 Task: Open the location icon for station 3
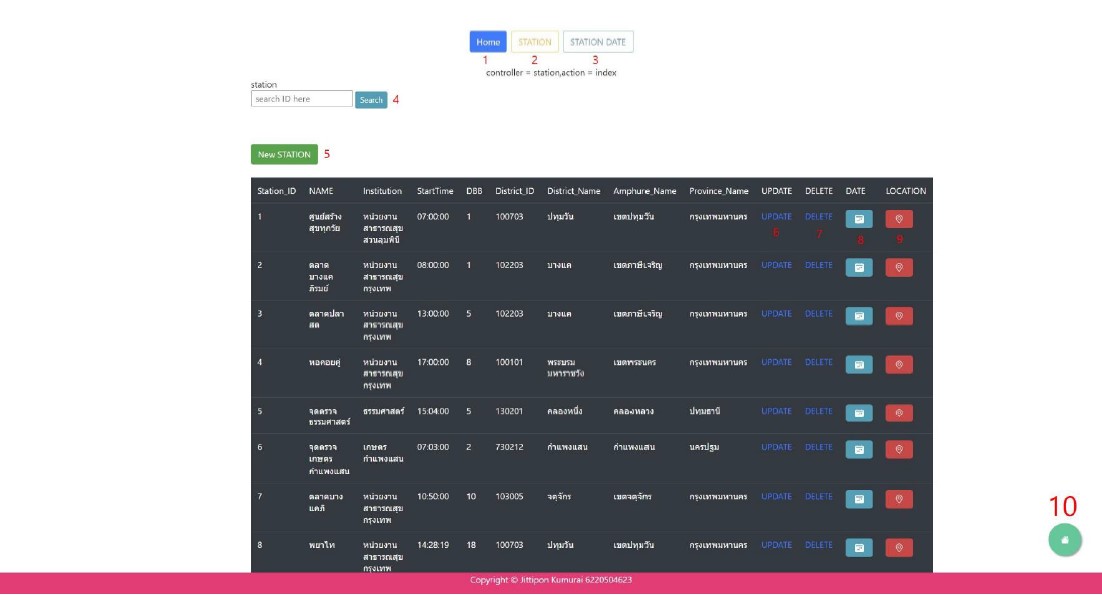[899, 316]
